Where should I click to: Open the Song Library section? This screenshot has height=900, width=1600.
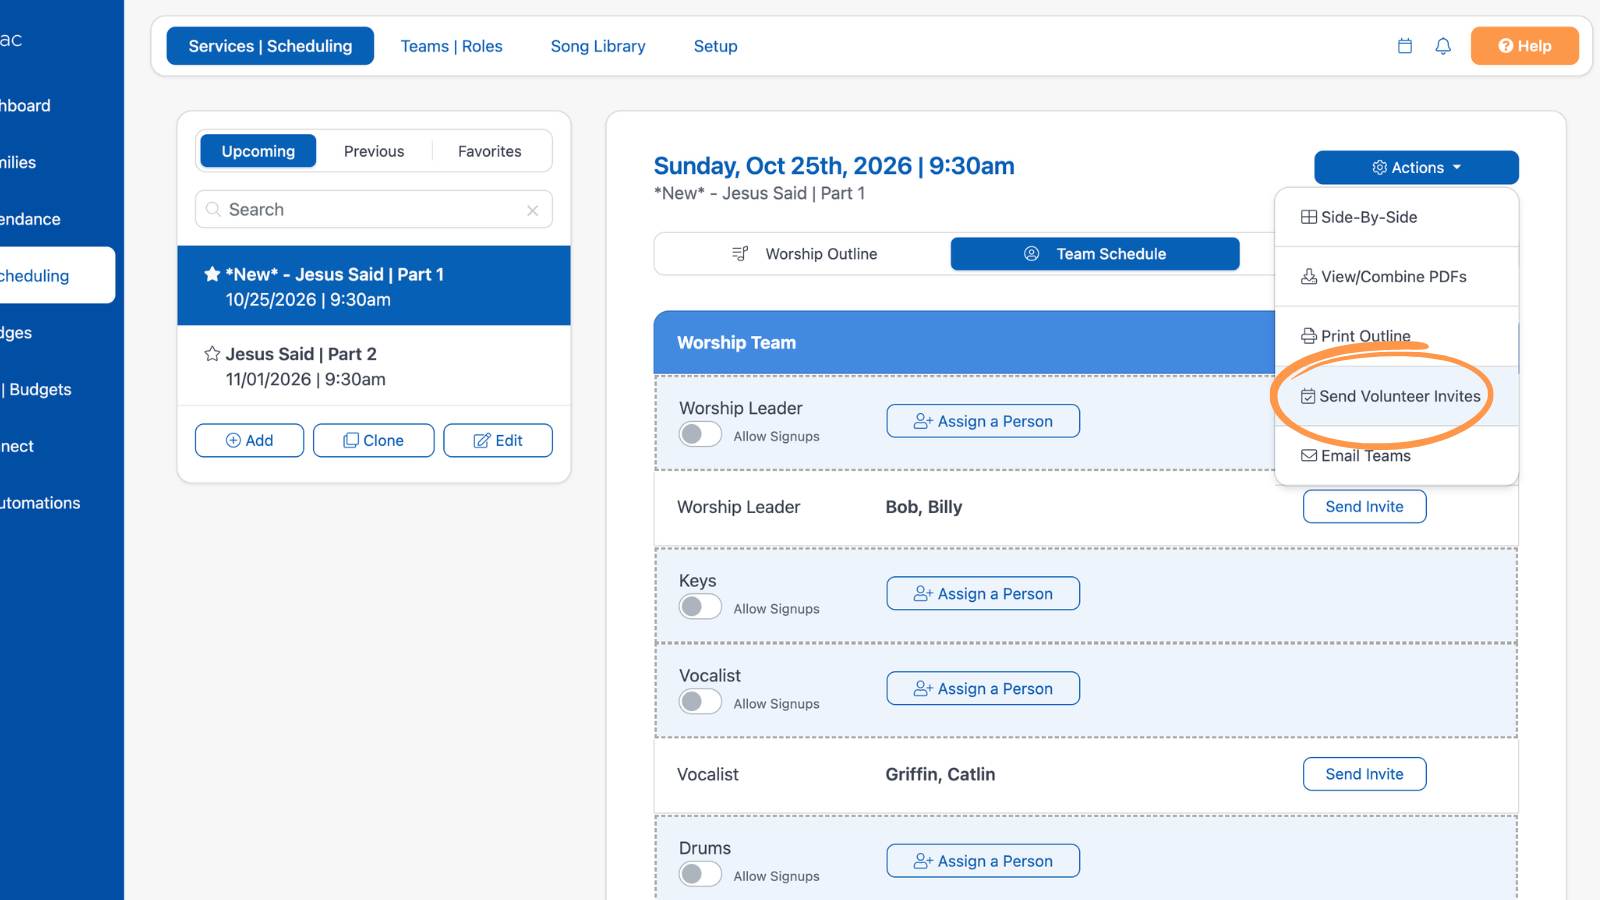tap(598, 46)
